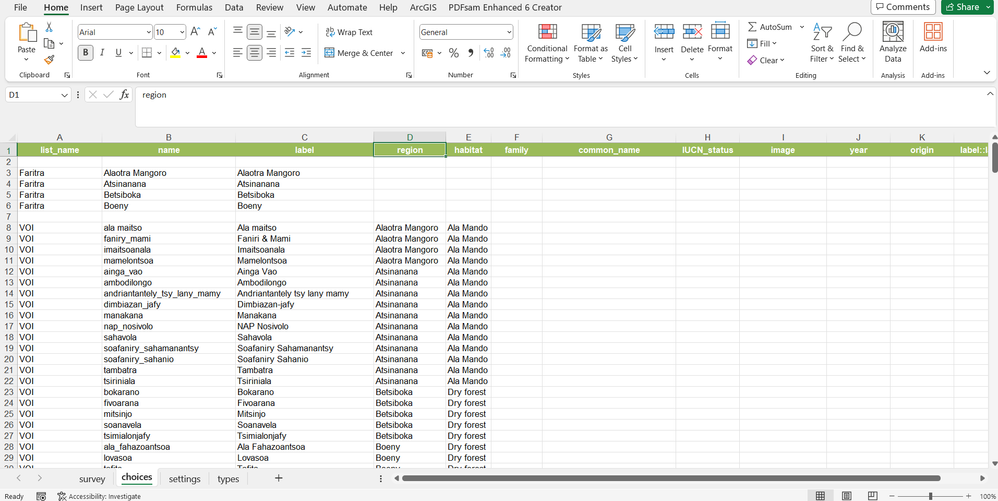Increase font size with the larger A icon
This screenshot has width=998, height=501.
[x=195, y=32]
